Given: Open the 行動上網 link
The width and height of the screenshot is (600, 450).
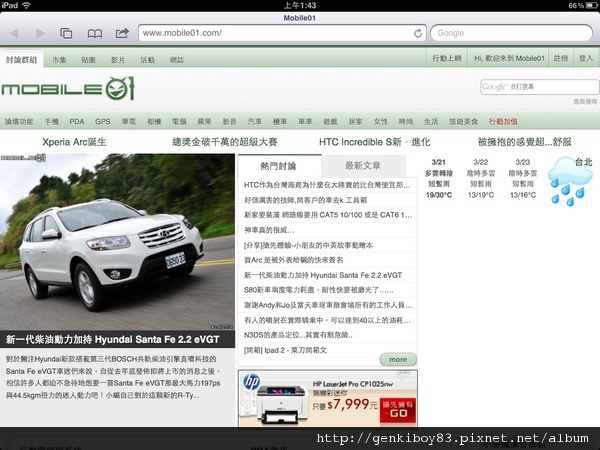Looking at the screenshot, I should click(447, 58).
